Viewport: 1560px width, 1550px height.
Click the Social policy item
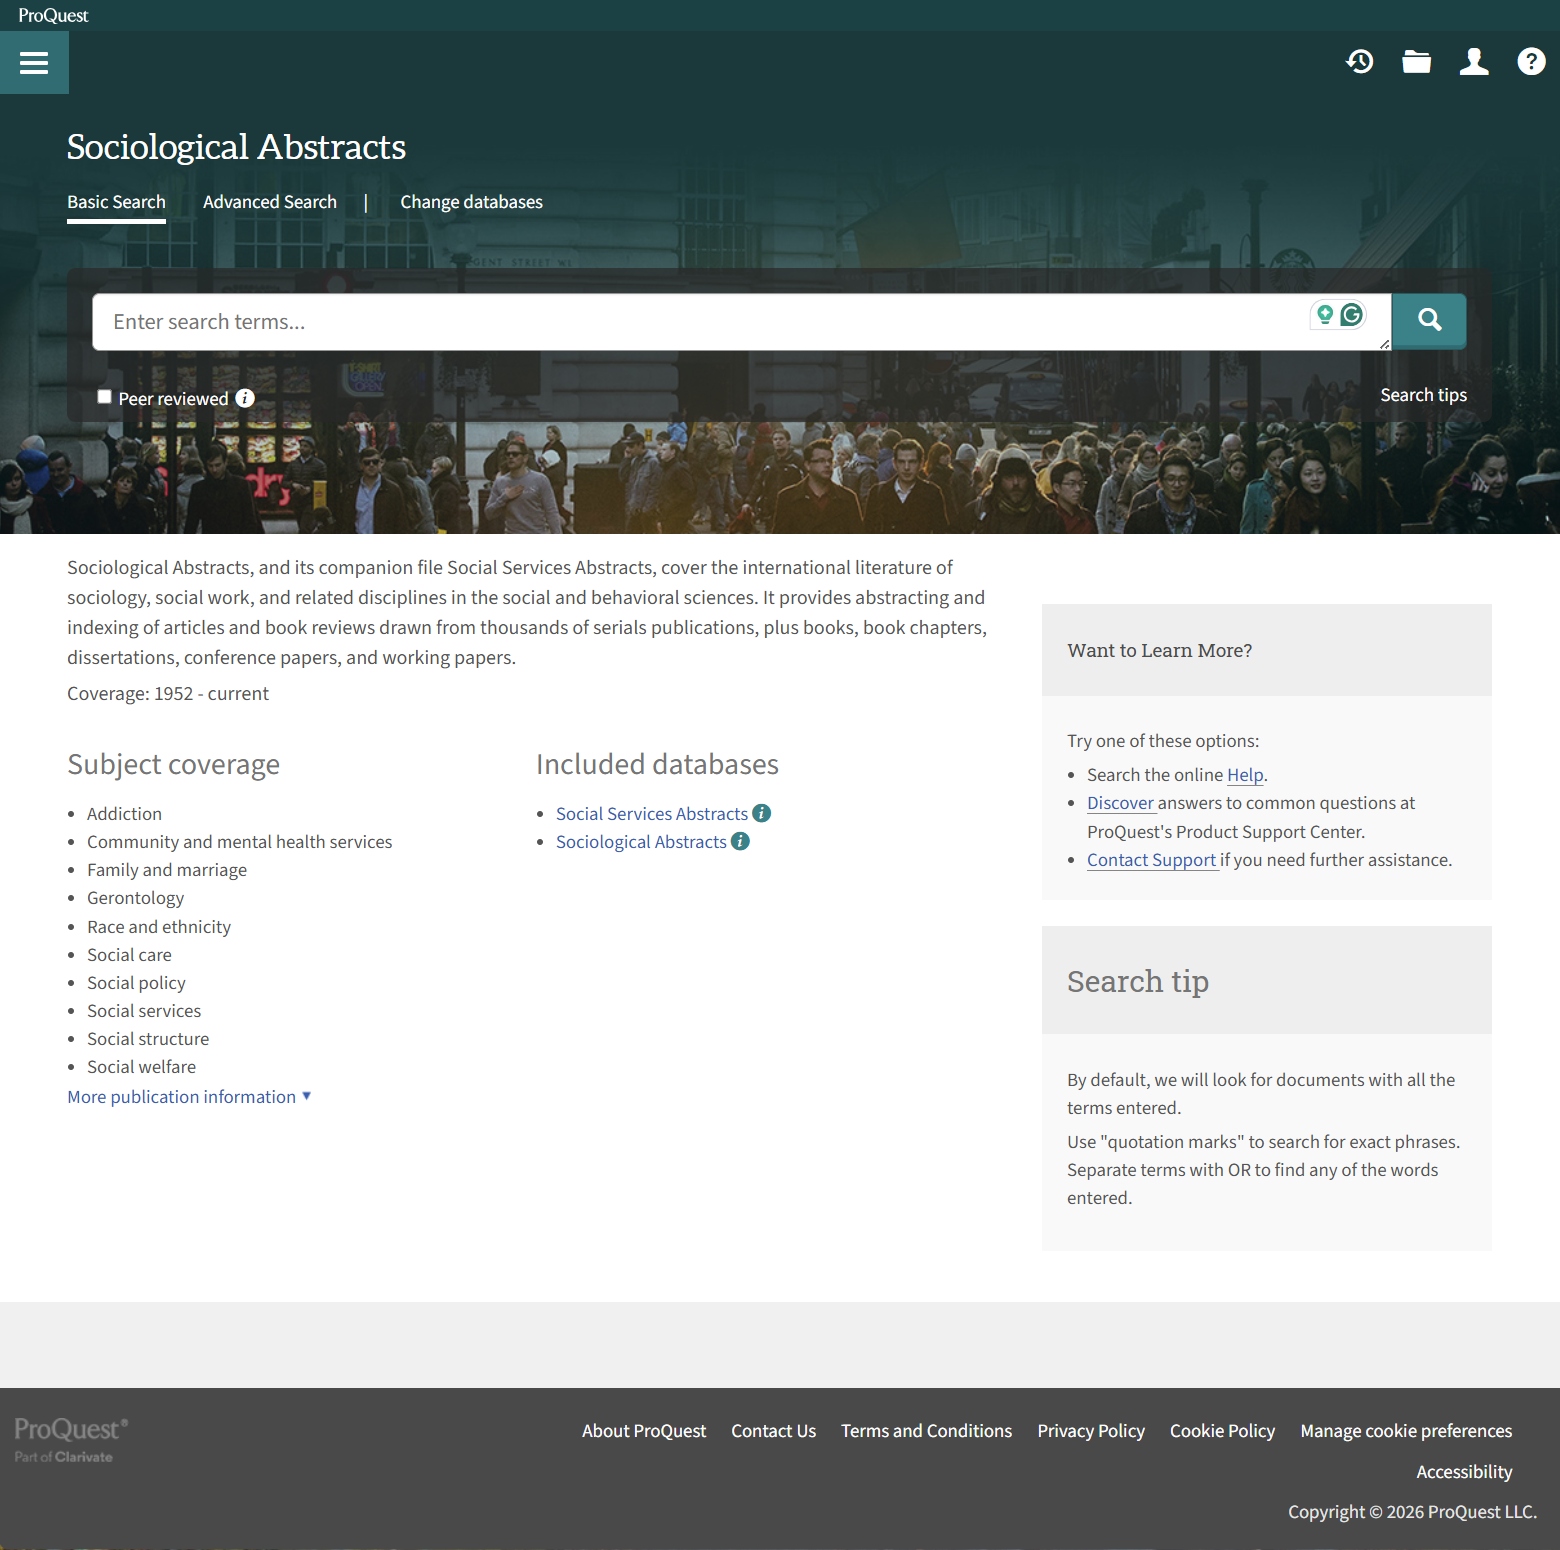tap(136, 983)
